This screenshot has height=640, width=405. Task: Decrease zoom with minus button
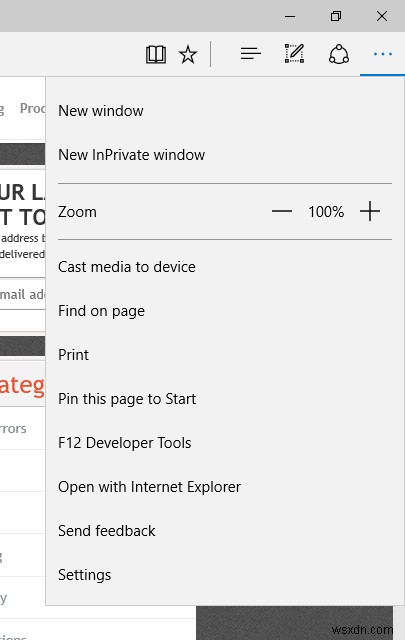(282, 211)
